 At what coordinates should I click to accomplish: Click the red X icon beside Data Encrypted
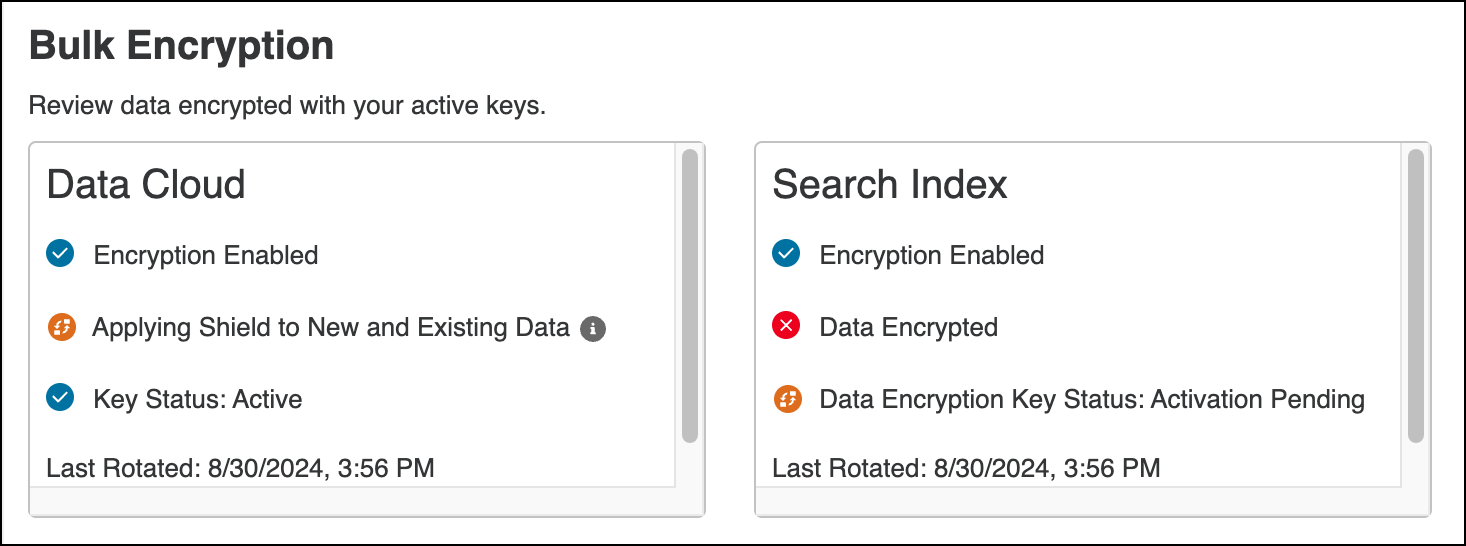point(786,327)
